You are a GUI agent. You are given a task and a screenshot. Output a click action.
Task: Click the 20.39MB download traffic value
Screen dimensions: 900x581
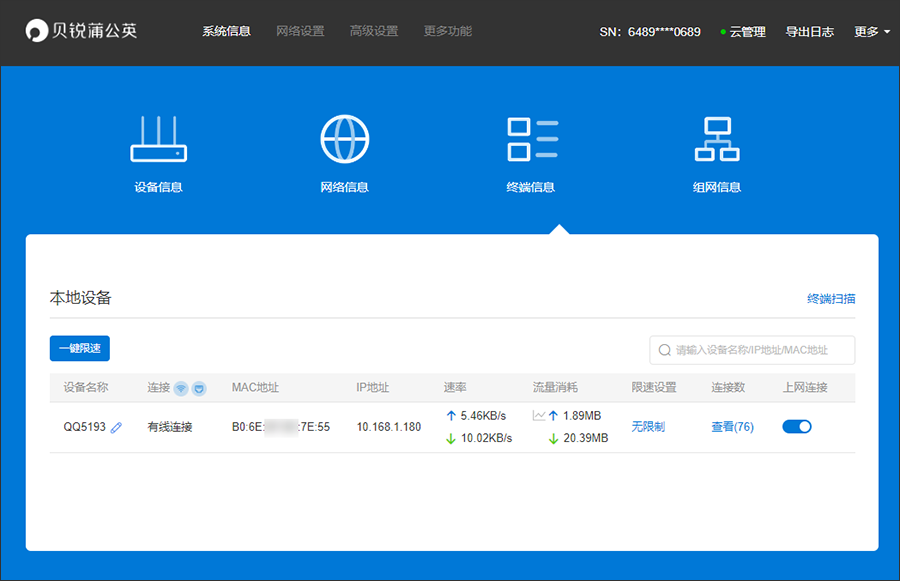point(585,438)
